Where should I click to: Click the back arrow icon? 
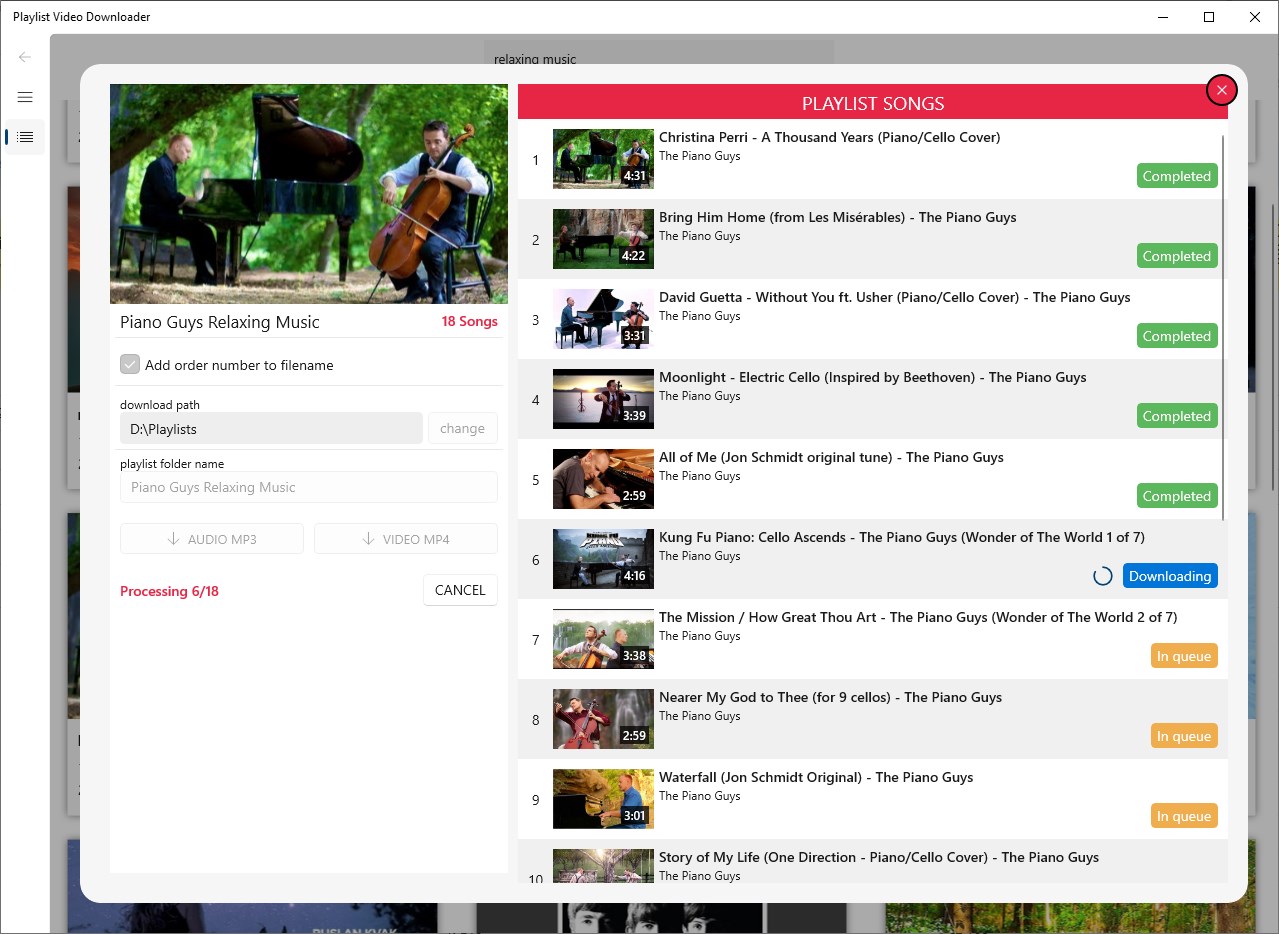[25, 57]
